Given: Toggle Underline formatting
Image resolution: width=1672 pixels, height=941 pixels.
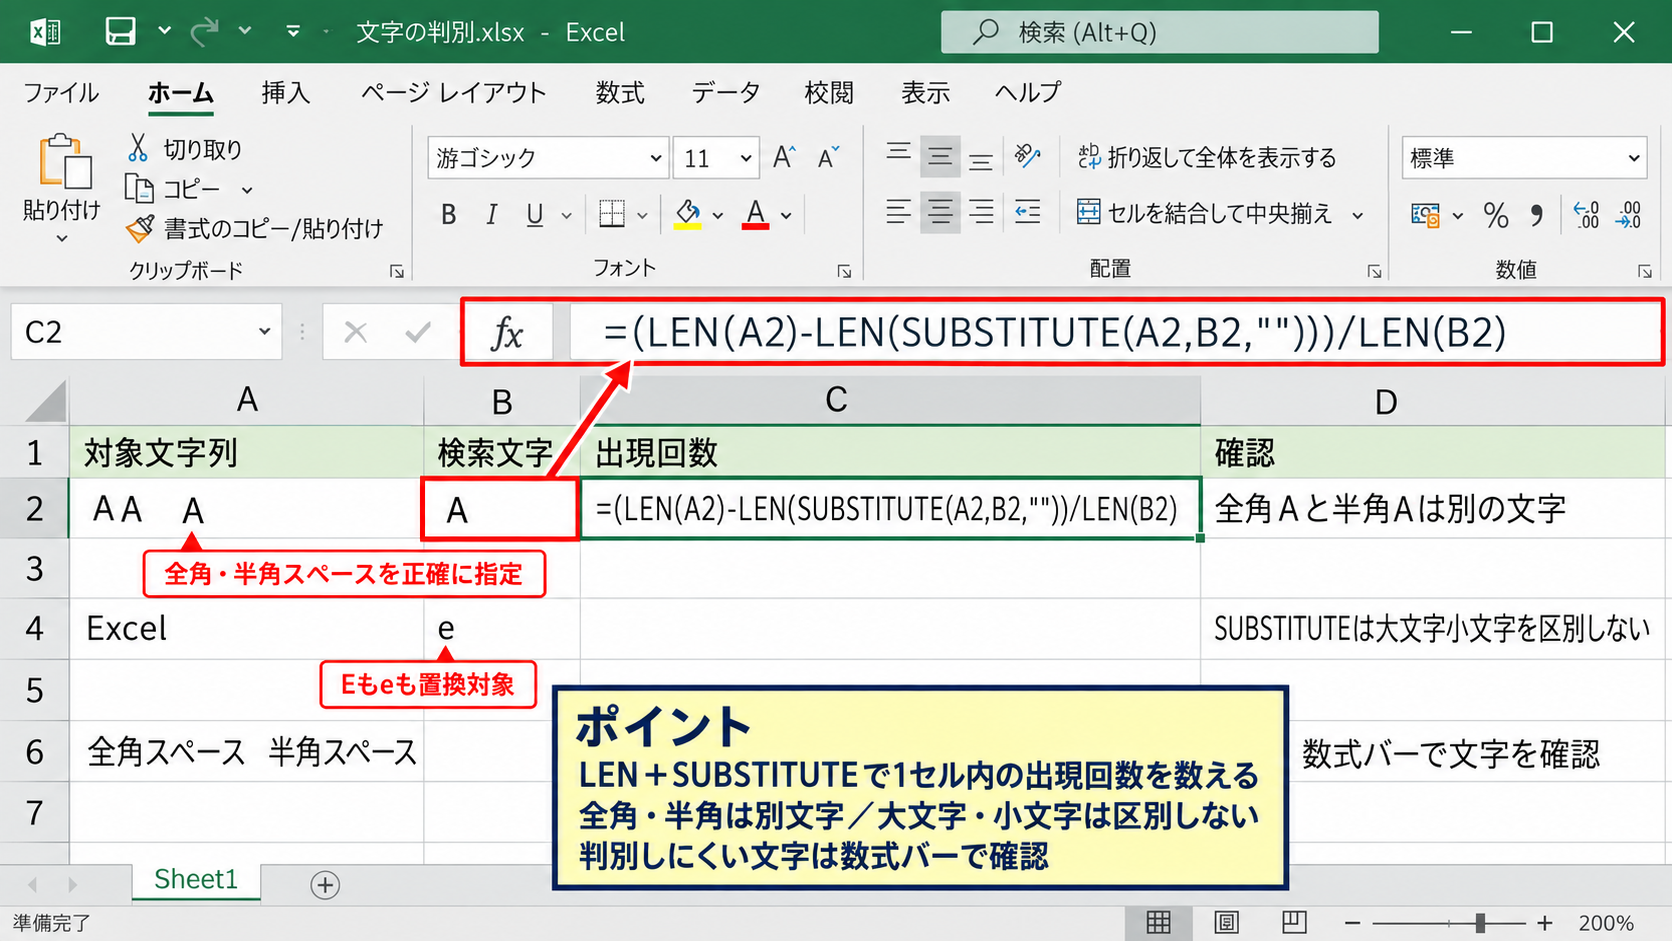Looking at the screenshot, I should [535, 214].
